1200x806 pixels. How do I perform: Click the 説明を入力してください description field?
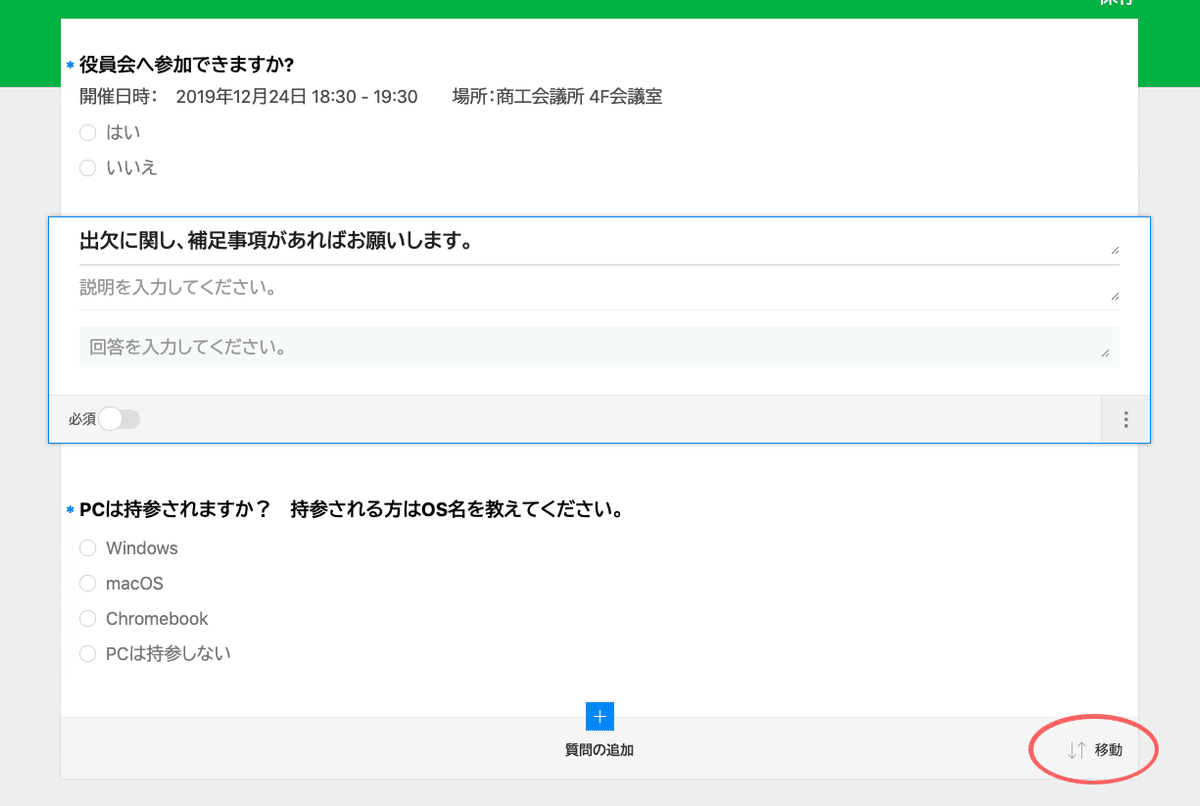tap(400, 288)
